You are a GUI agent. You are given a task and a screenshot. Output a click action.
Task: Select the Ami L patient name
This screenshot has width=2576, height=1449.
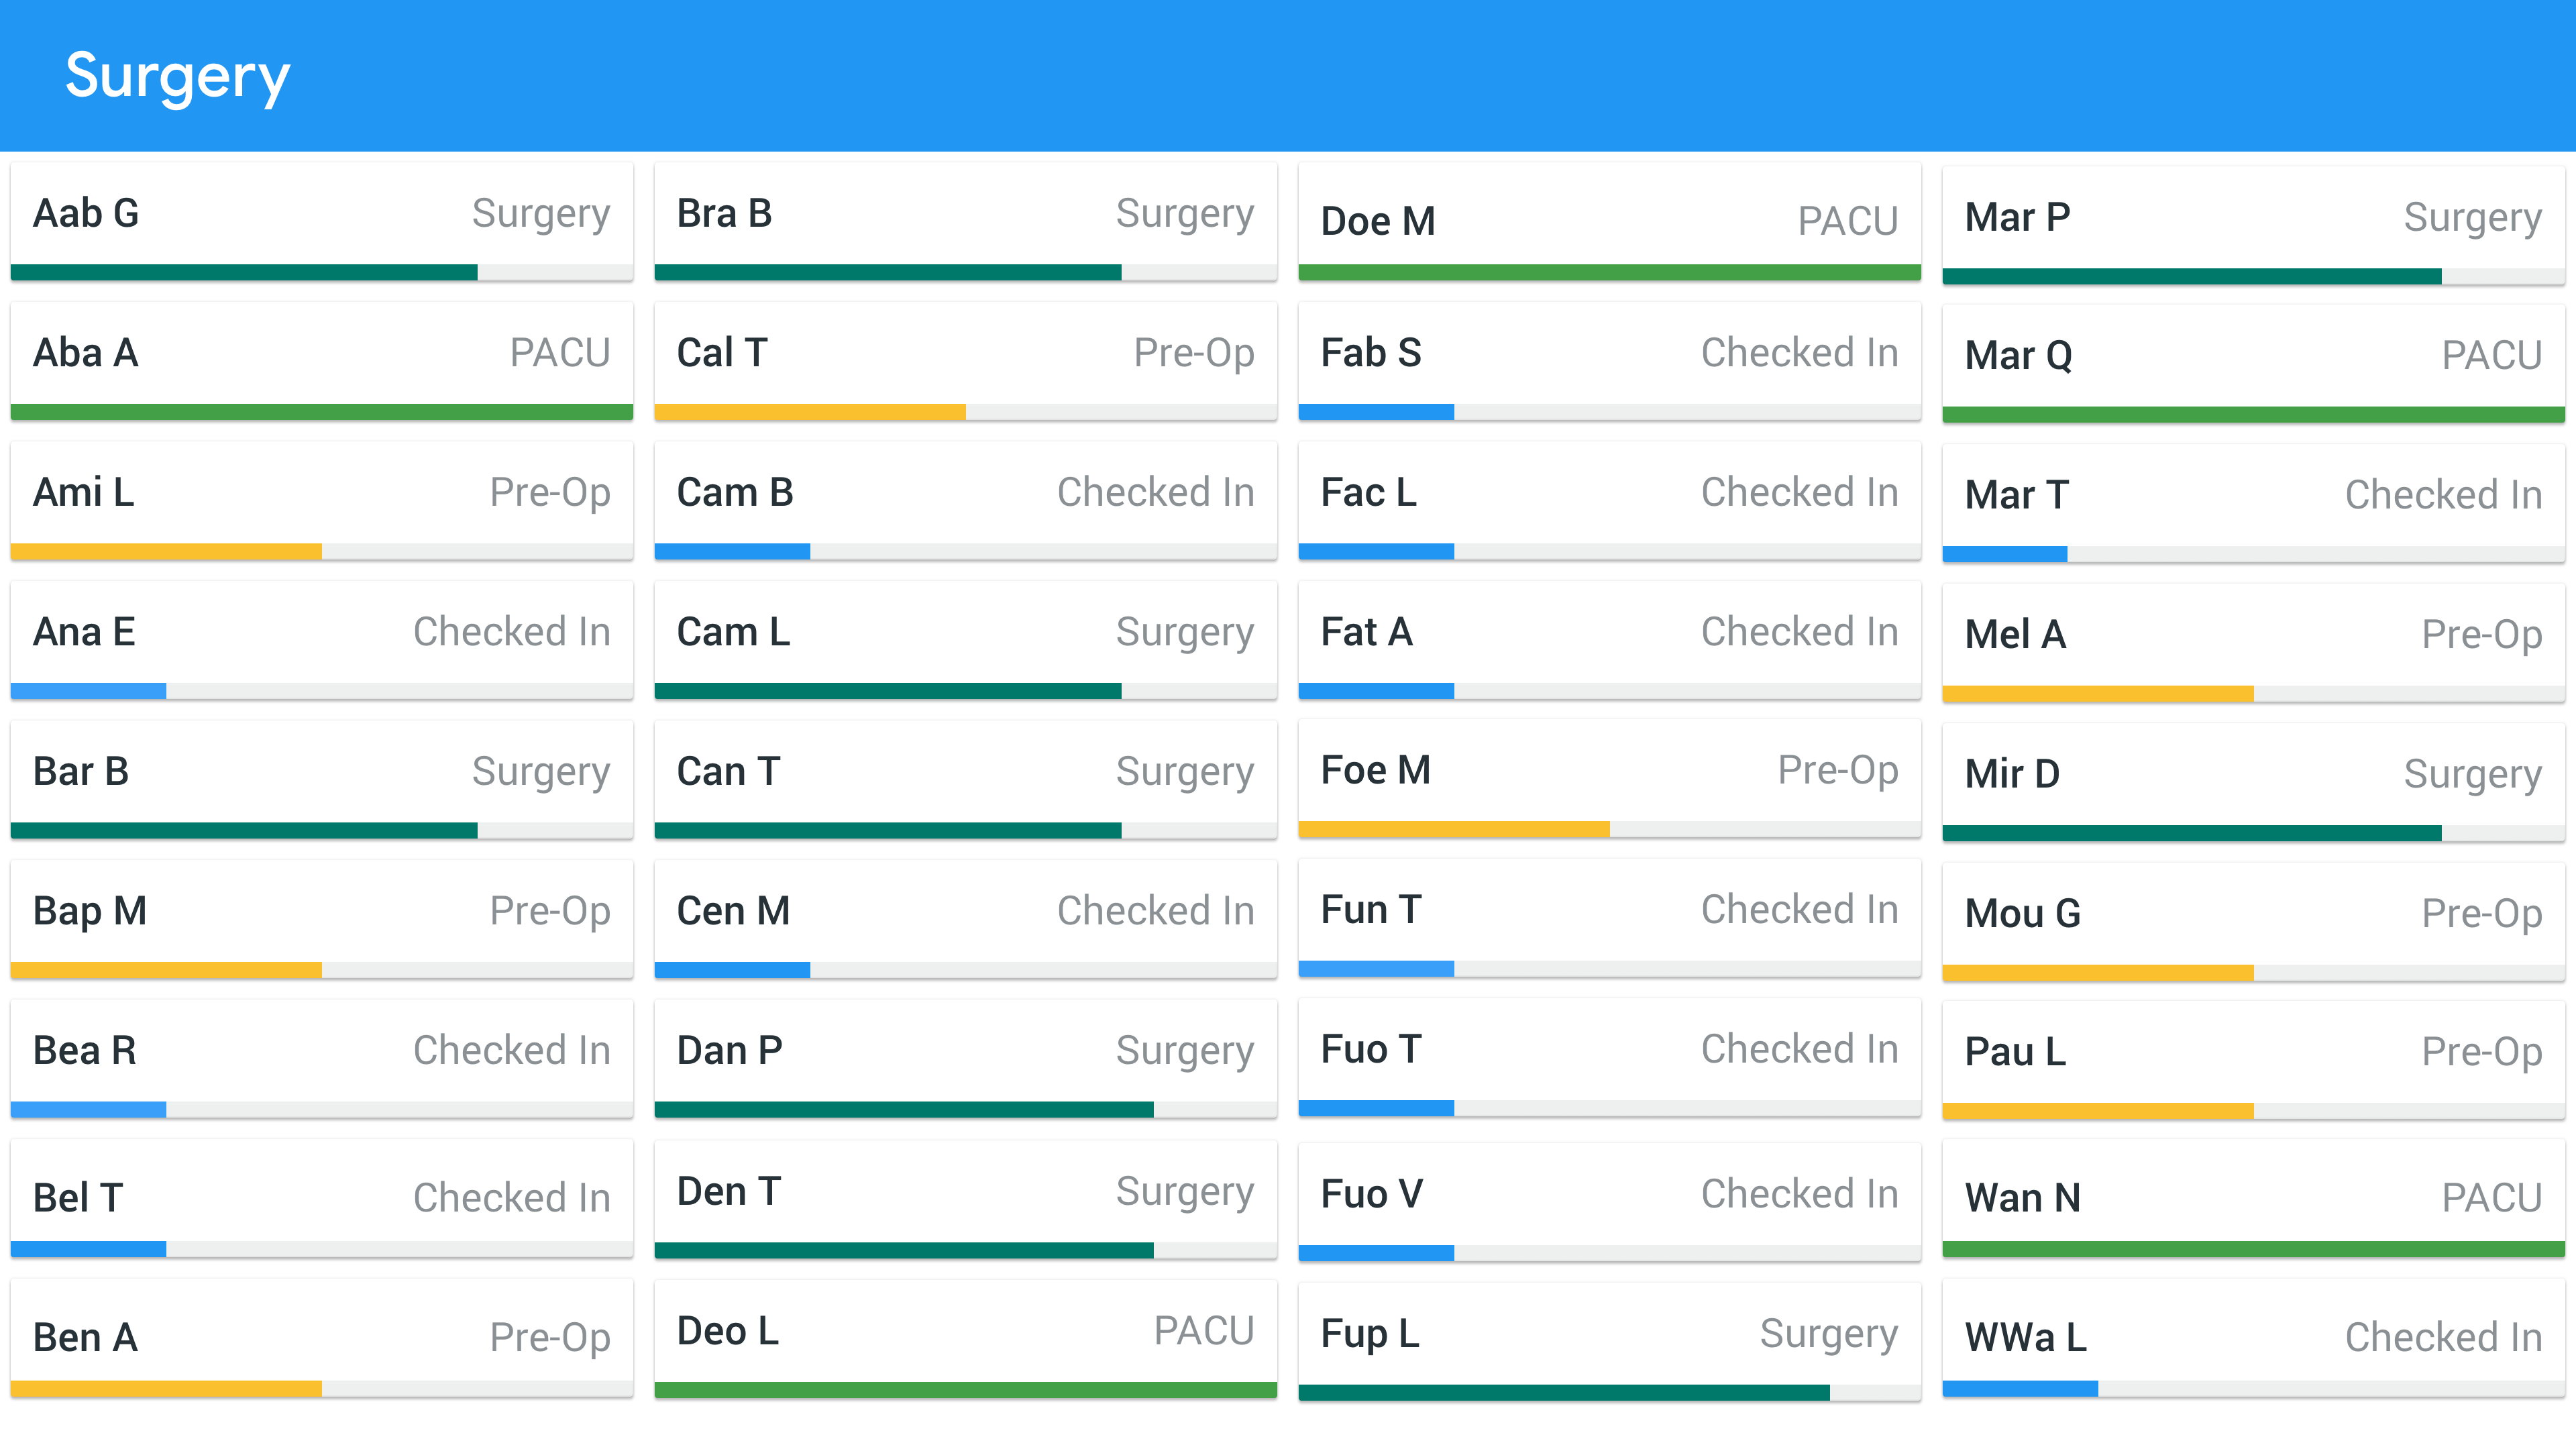pyautogui.click(x=83, y=493)
